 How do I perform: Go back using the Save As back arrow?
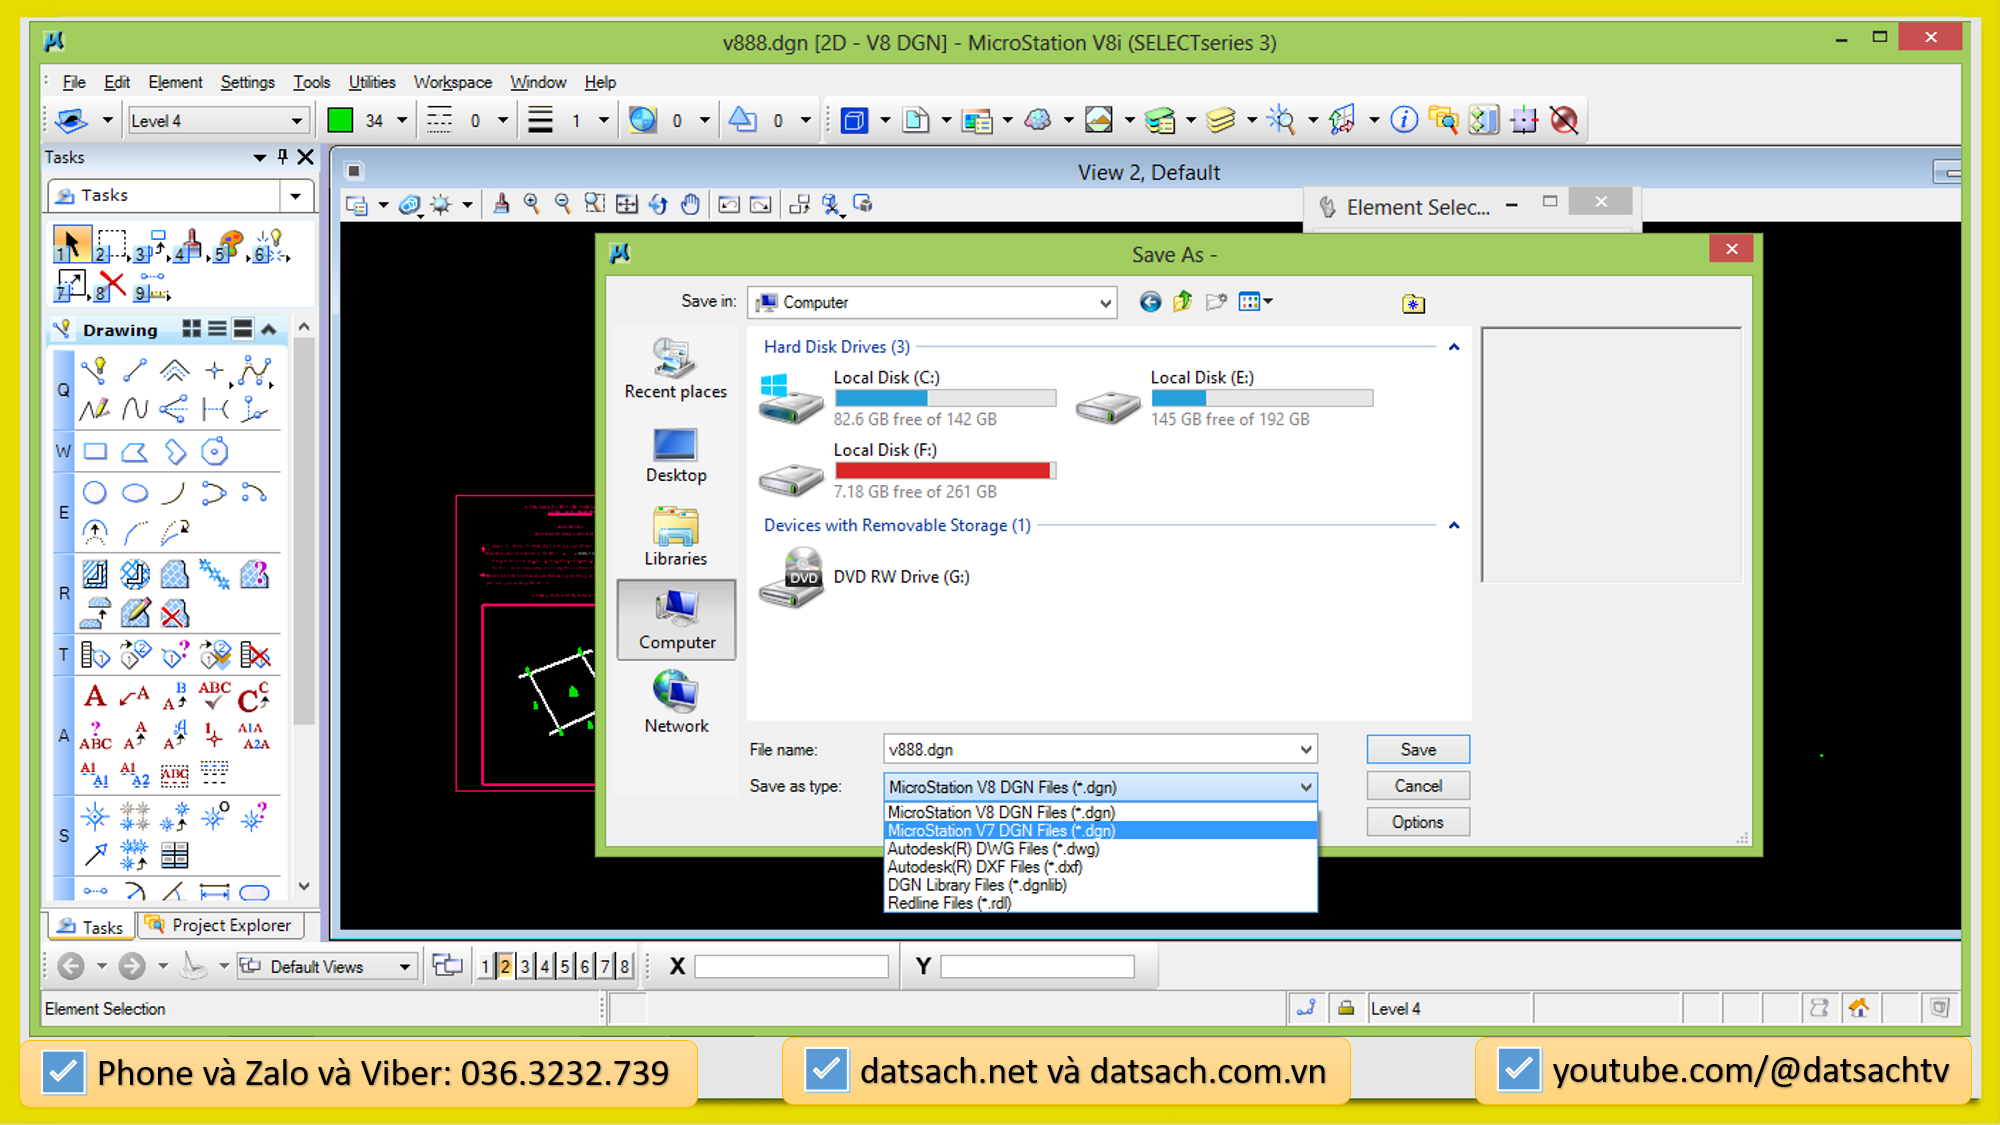tap(1150, 302)
